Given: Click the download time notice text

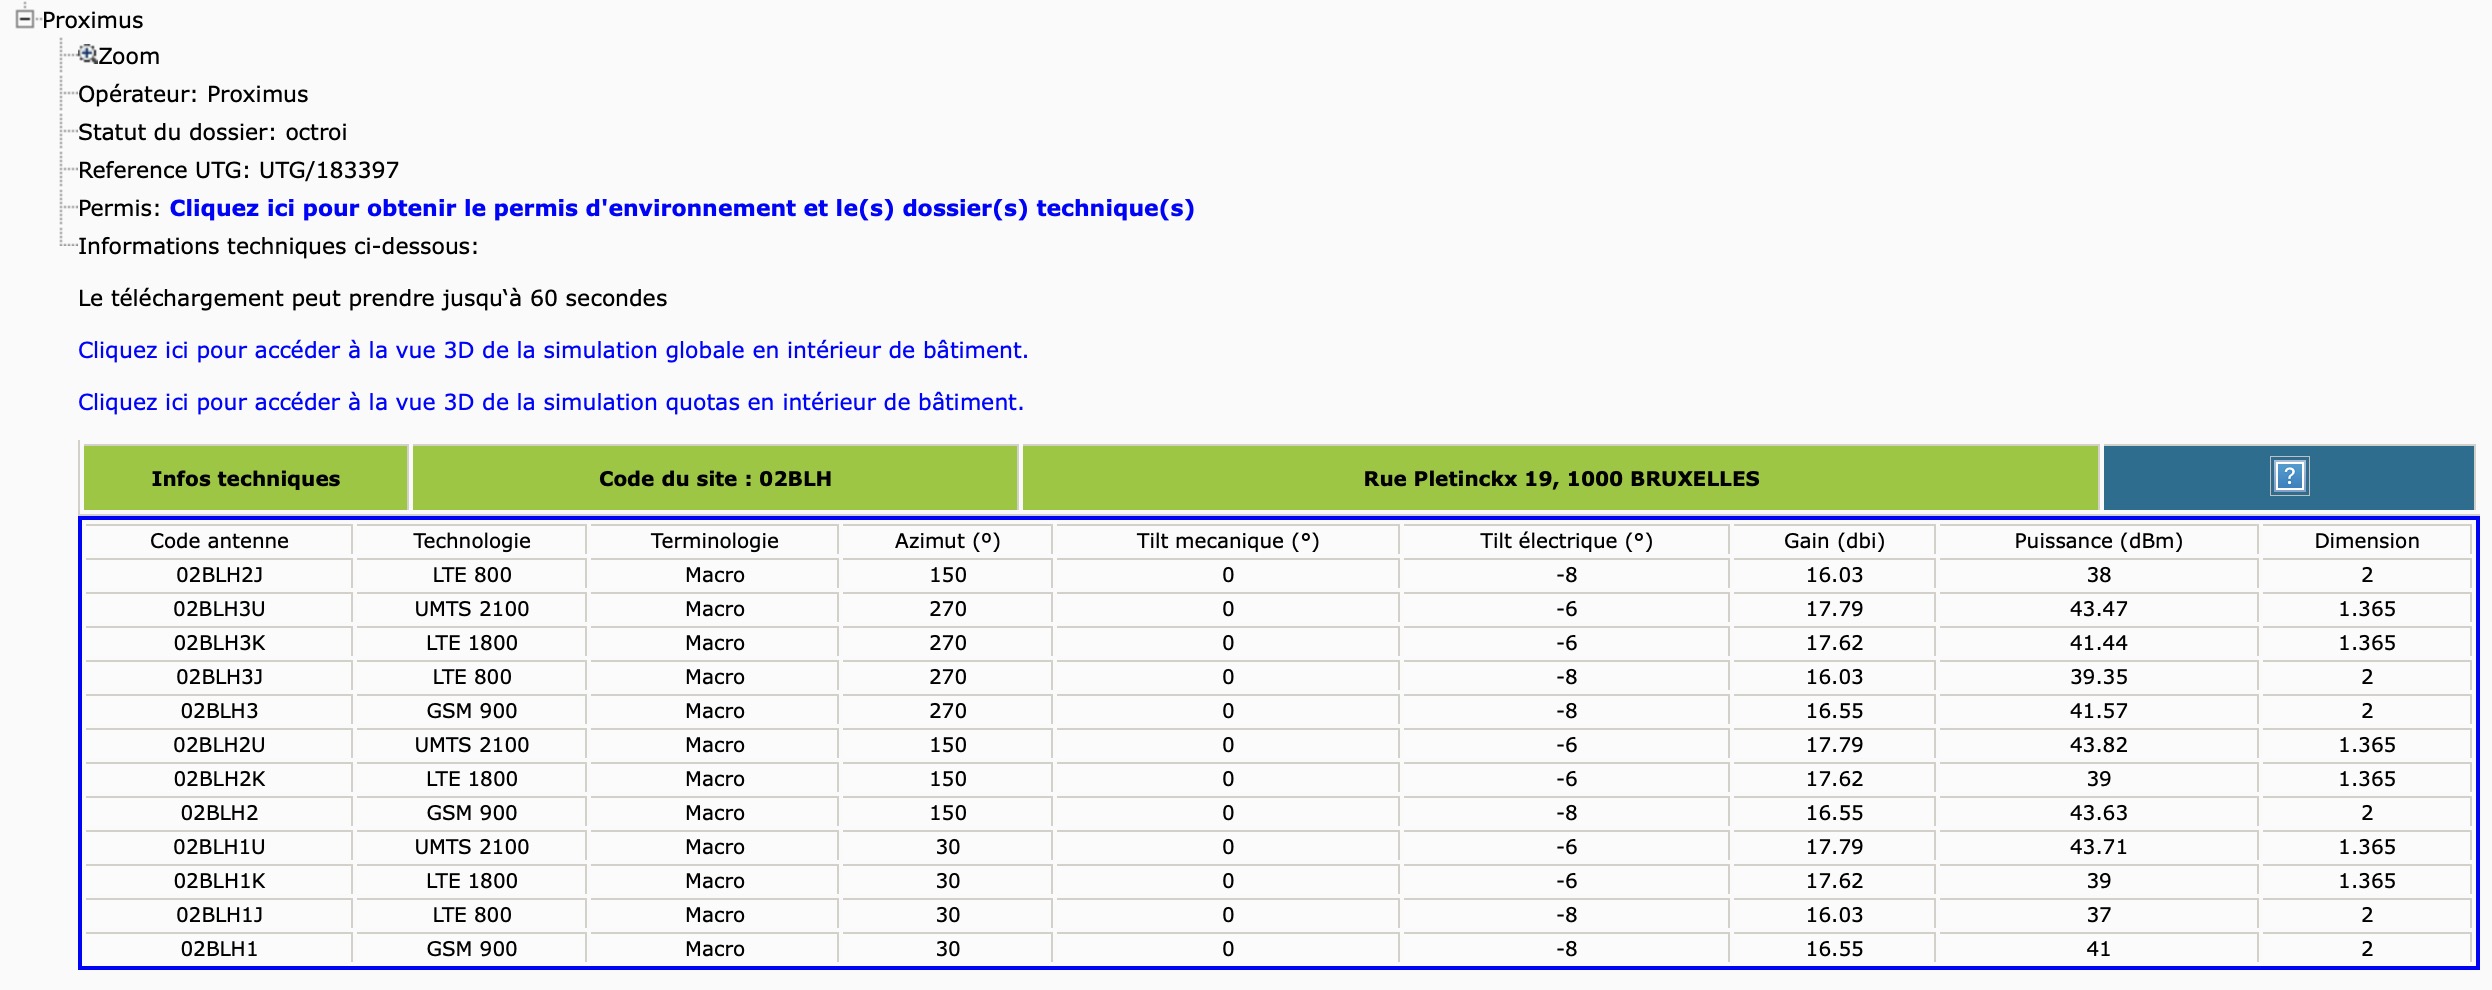Looking at the screenshot, I should pyautogui.click(x=372, y=298).
